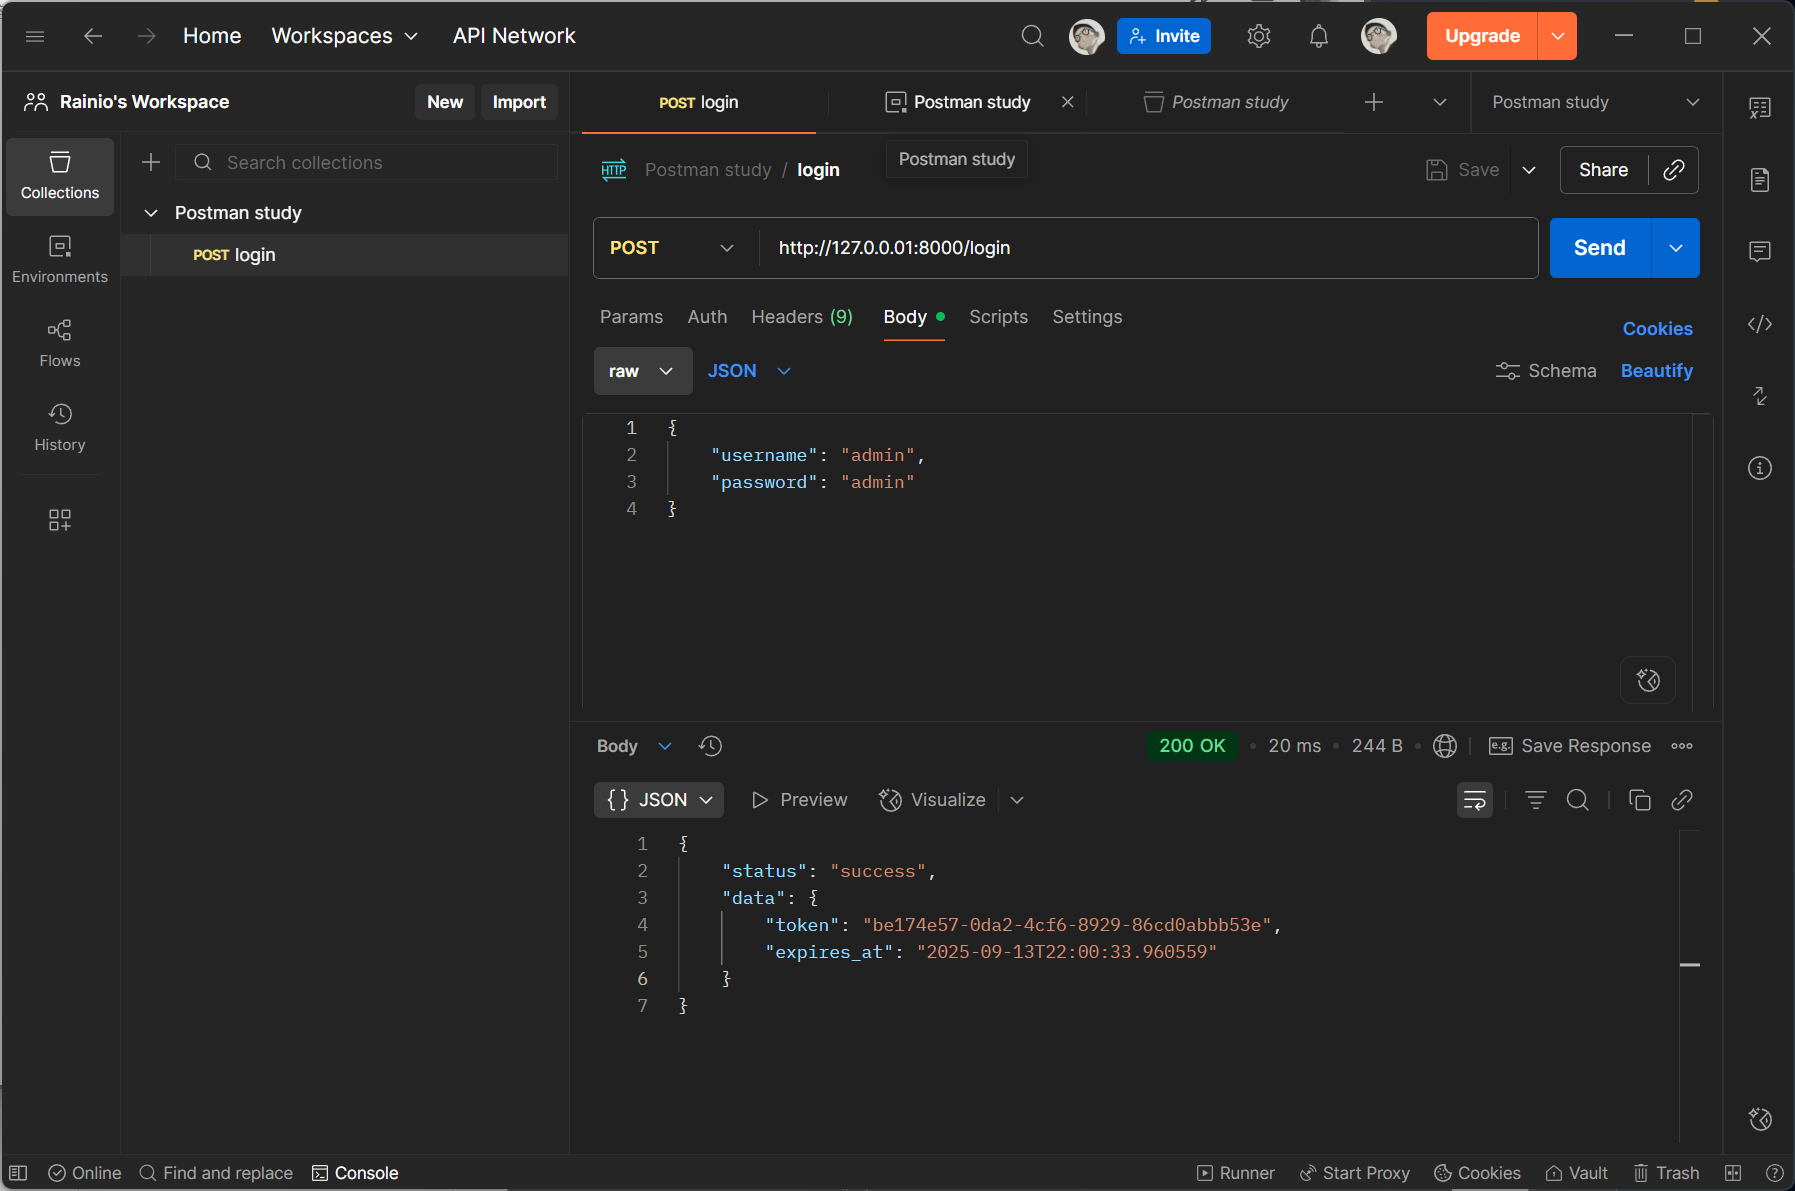
Task: Open the Collections sidebar section
Action: [x=60, y=176]
